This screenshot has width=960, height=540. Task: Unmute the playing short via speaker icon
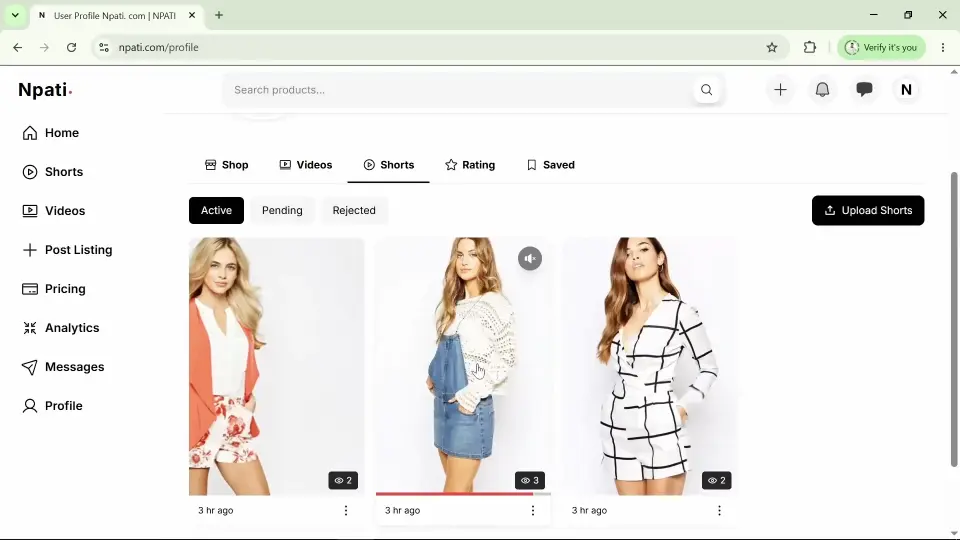530,258
